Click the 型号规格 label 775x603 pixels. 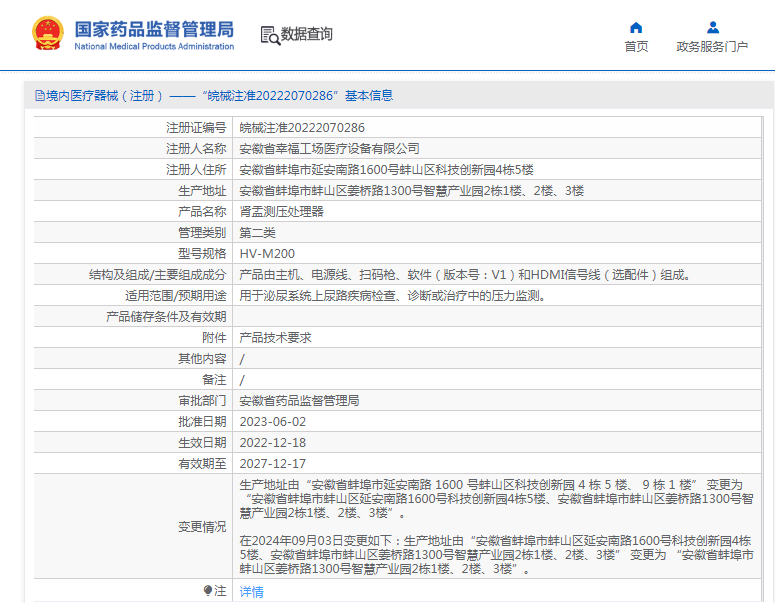202,254
